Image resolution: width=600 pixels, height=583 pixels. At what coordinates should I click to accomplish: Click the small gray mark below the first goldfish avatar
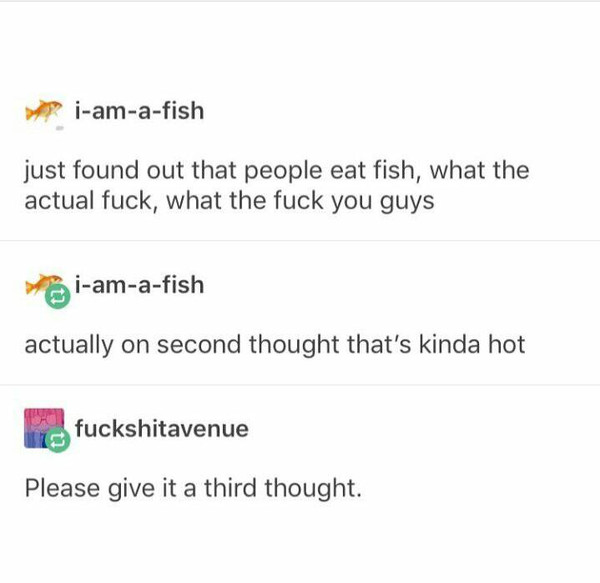59,129
